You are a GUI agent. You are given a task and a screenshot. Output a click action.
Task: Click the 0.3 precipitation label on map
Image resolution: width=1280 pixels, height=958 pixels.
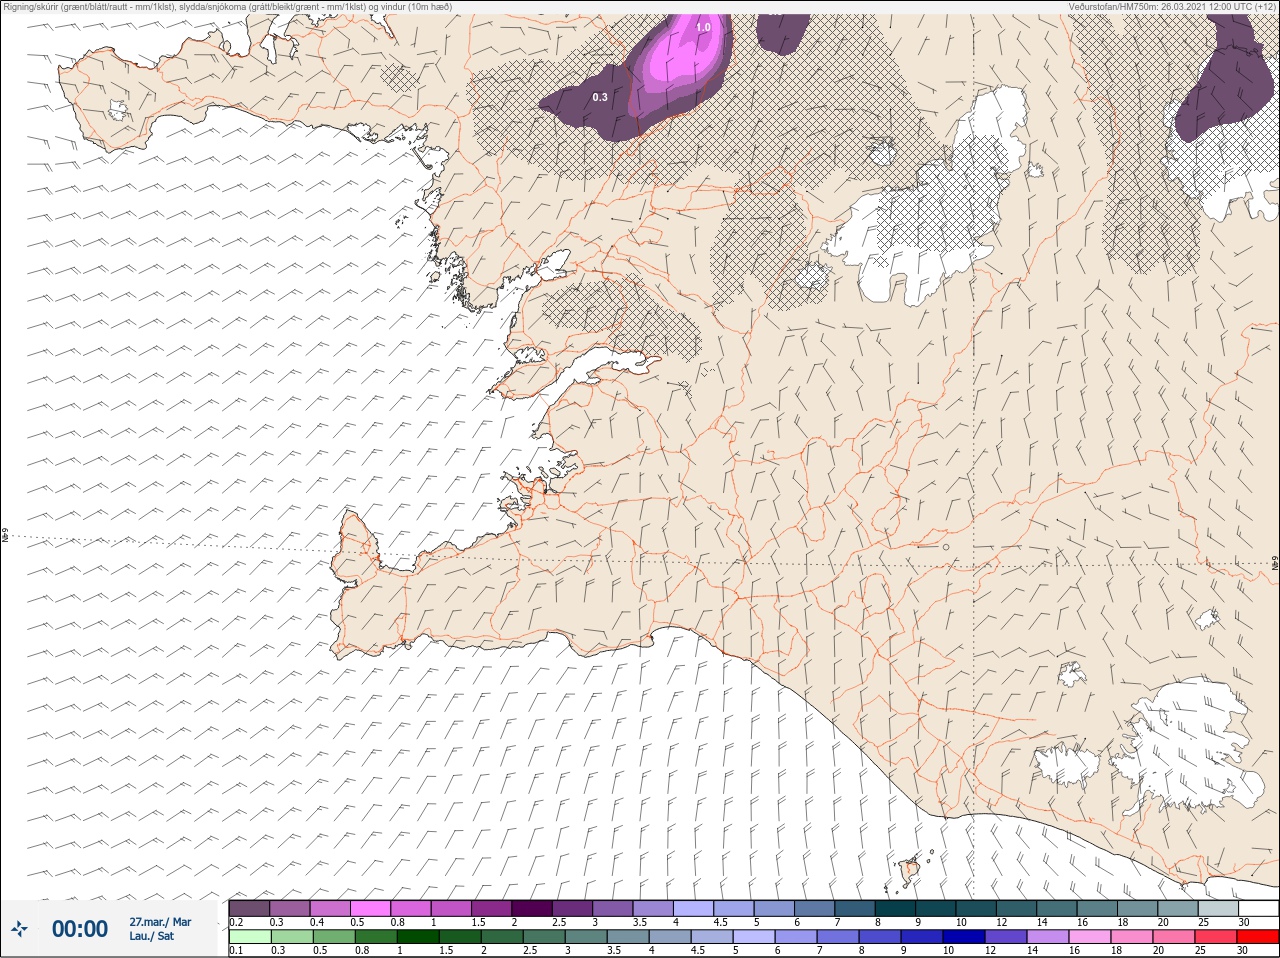point(600,97)
